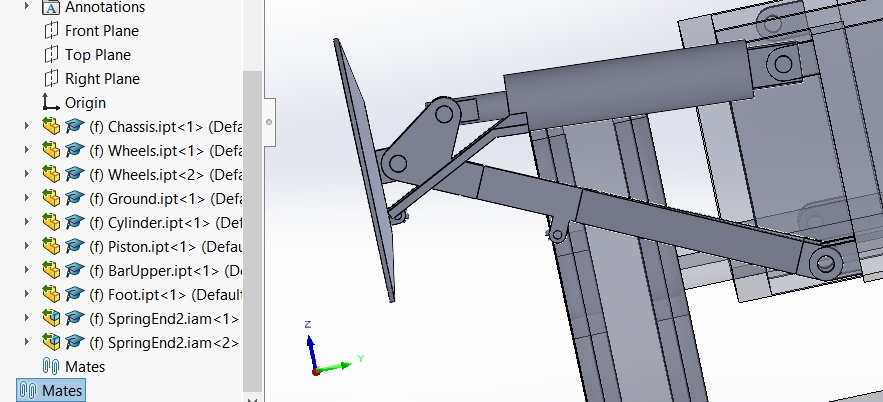883x402 pixels.
Task: Select the unhighlighted Mates folder
Action: tap(74, 367)
